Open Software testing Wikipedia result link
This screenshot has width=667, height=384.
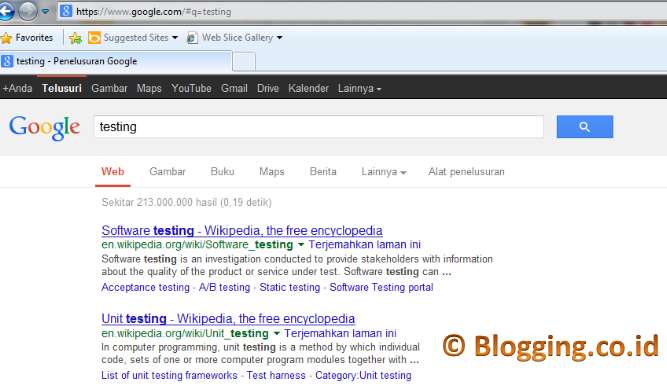tap(242, 230)
